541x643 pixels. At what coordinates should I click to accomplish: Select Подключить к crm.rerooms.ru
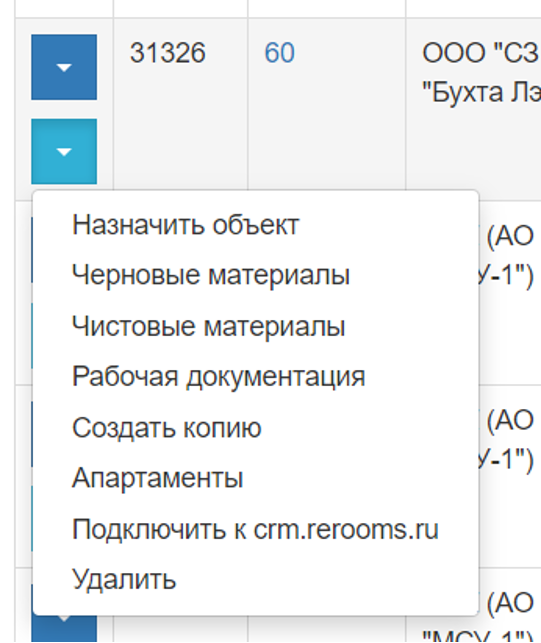(x=256, y=529)
